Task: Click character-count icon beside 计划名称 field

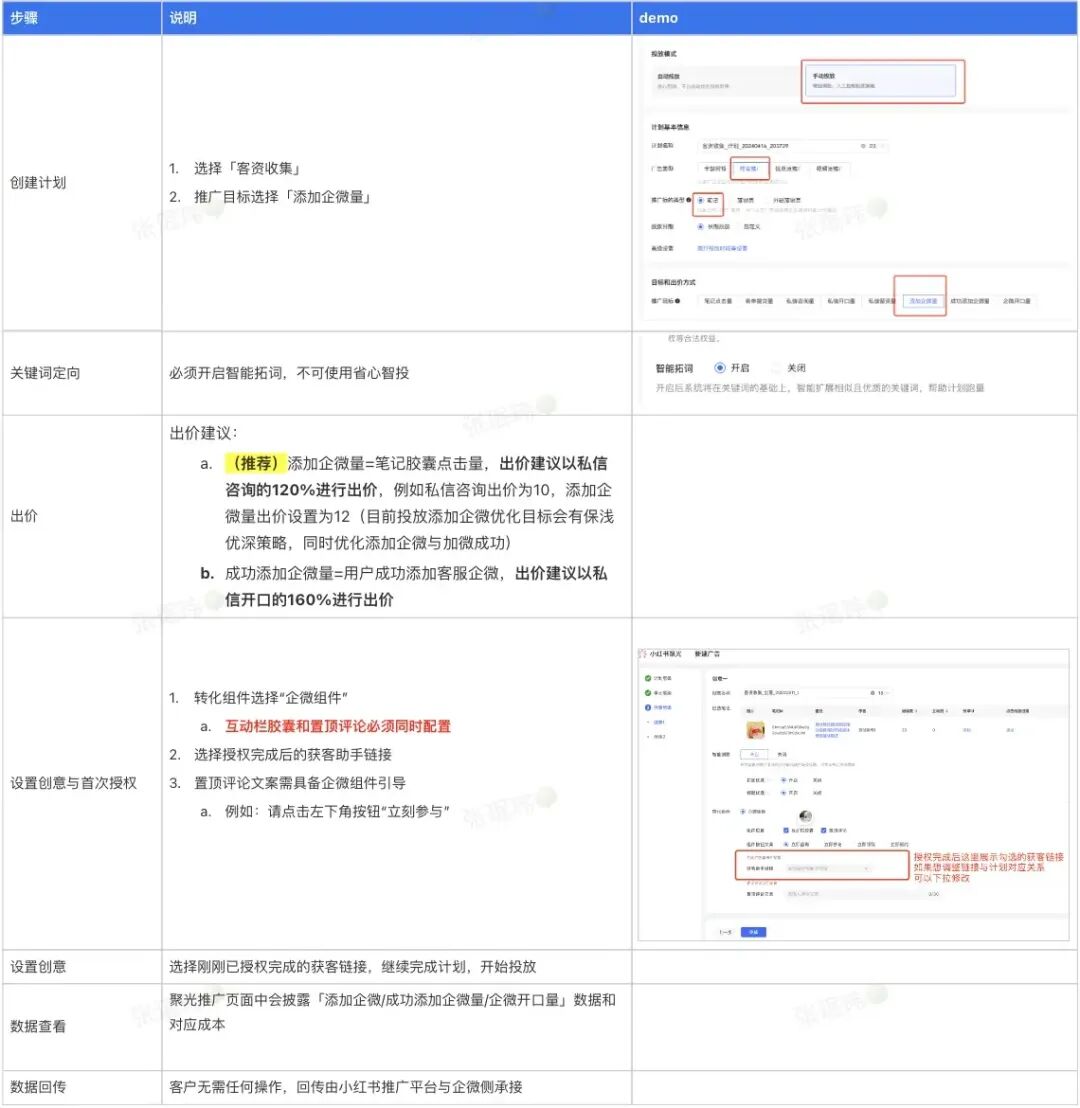Action: [x=871, y=692]
